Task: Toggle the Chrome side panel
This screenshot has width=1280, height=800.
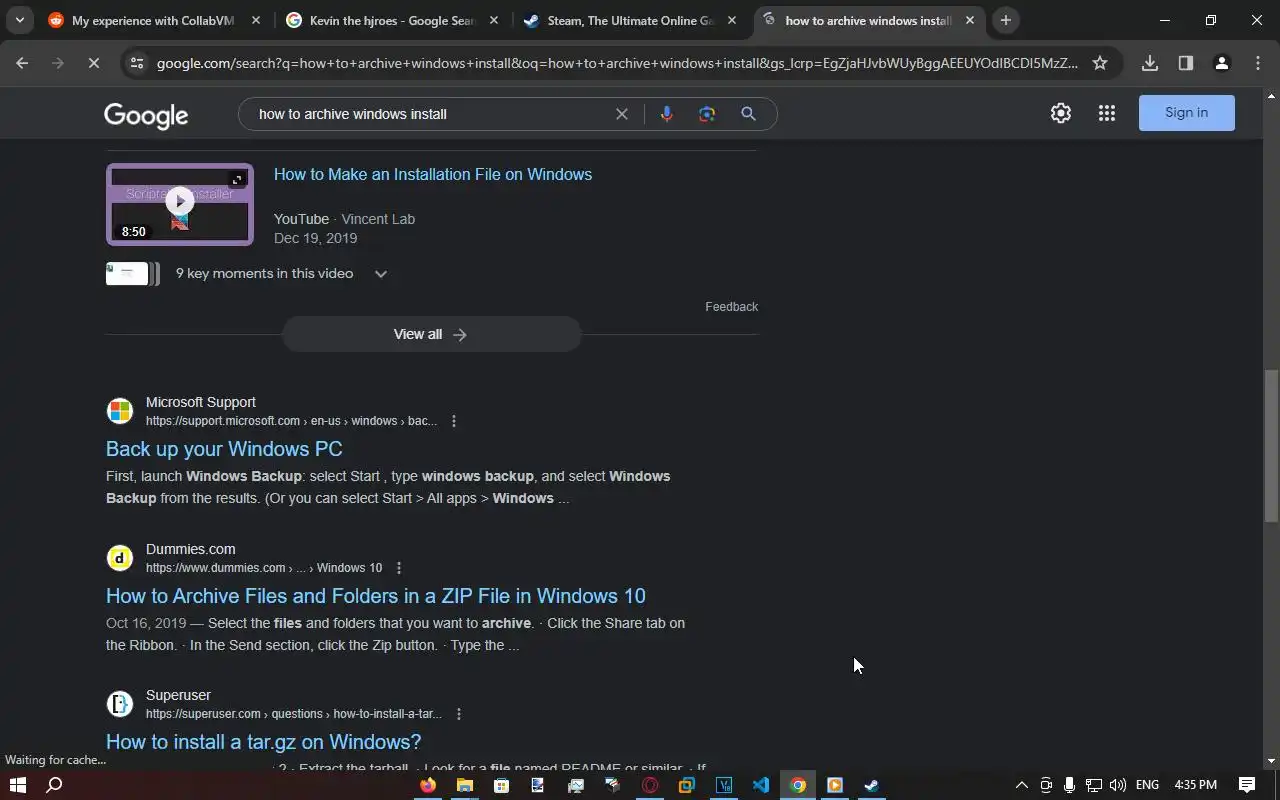Action: (x=1186, y=63)
